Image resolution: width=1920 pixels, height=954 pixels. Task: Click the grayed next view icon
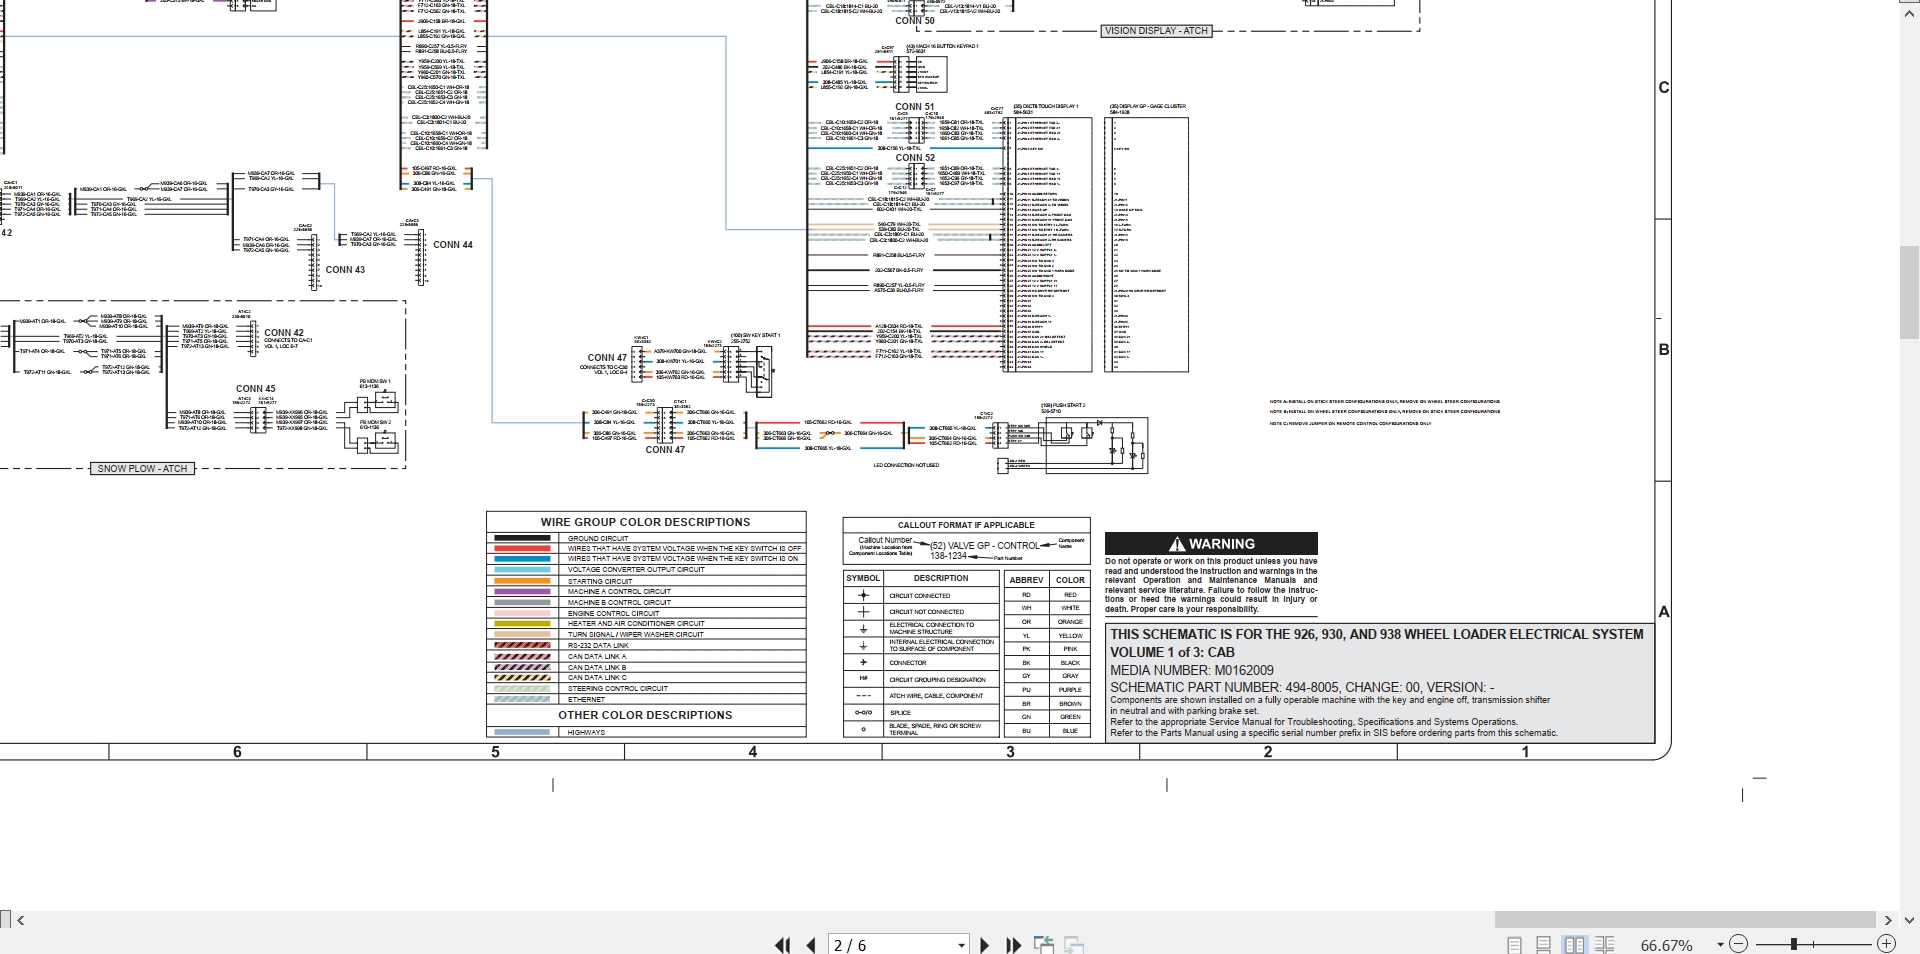click(x=1075, y=945)
